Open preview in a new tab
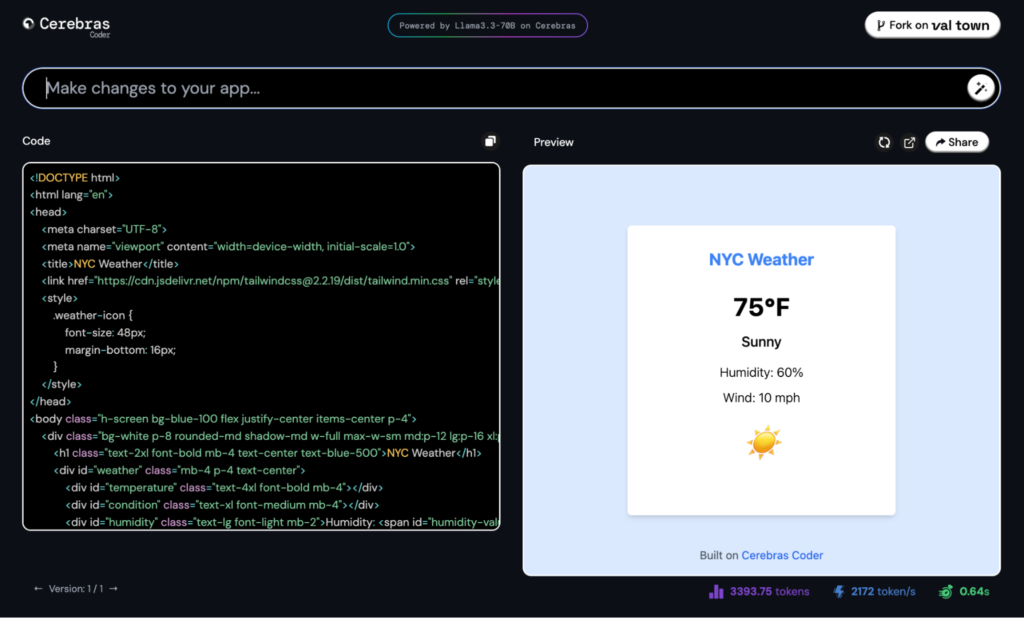Image resolution: width=1024 pixels, height=618 pixels. coord(909,142)
